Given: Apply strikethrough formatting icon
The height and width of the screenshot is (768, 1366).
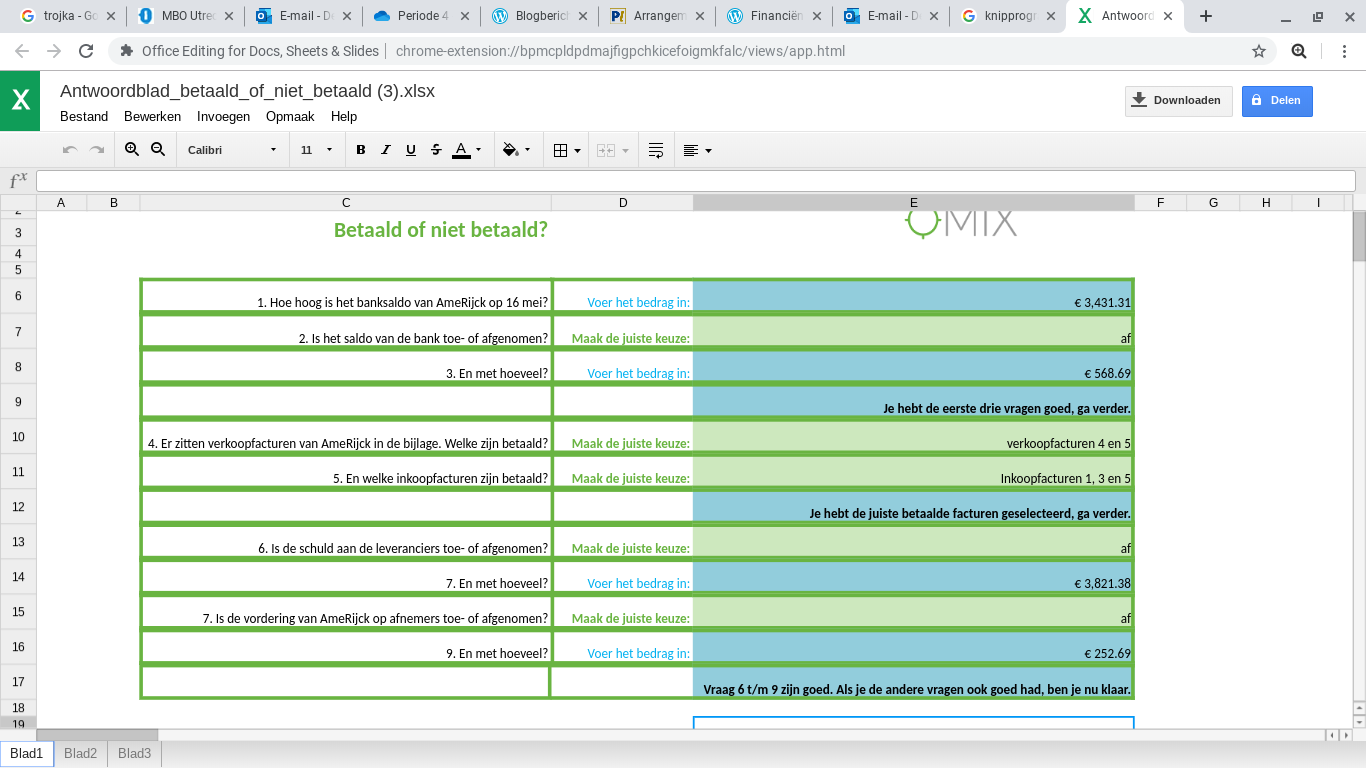Looking at the screenshot, I should (x=436, y=150).
